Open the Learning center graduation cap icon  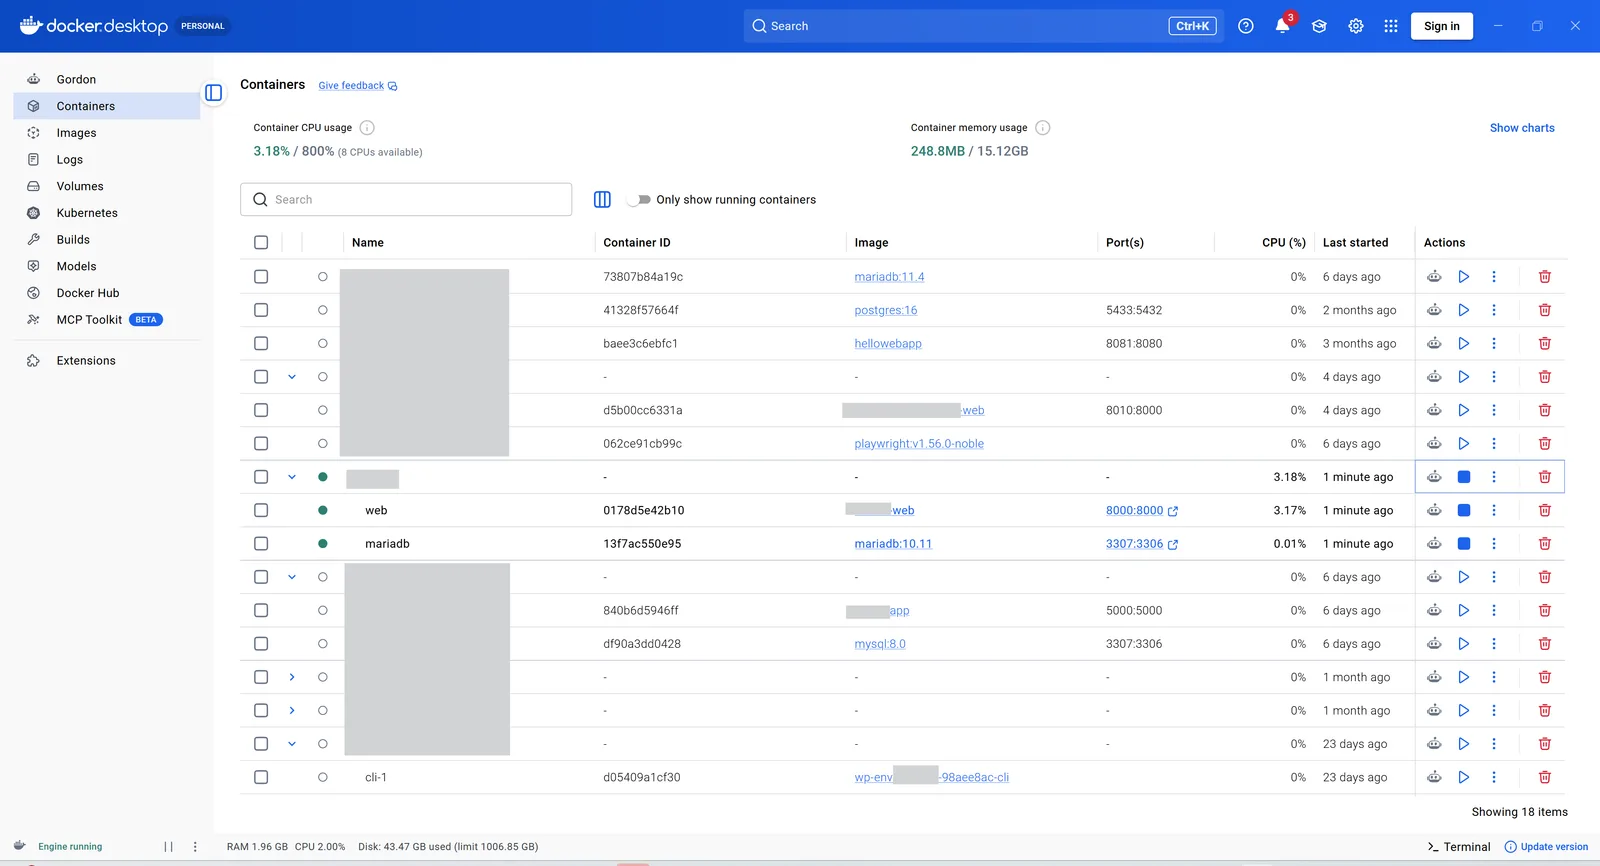click(1319, 26)
